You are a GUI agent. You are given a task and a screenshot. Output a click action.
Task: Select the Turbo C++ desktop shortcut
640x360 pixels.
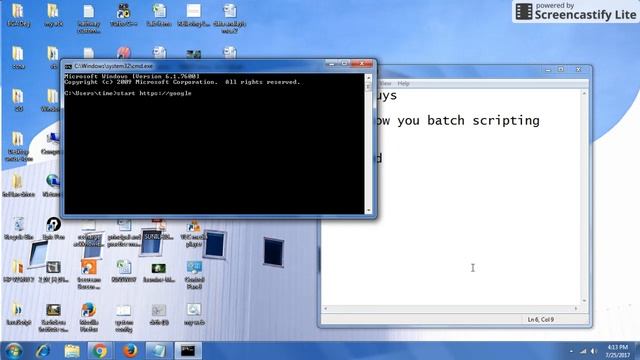(x=124, y=15)
